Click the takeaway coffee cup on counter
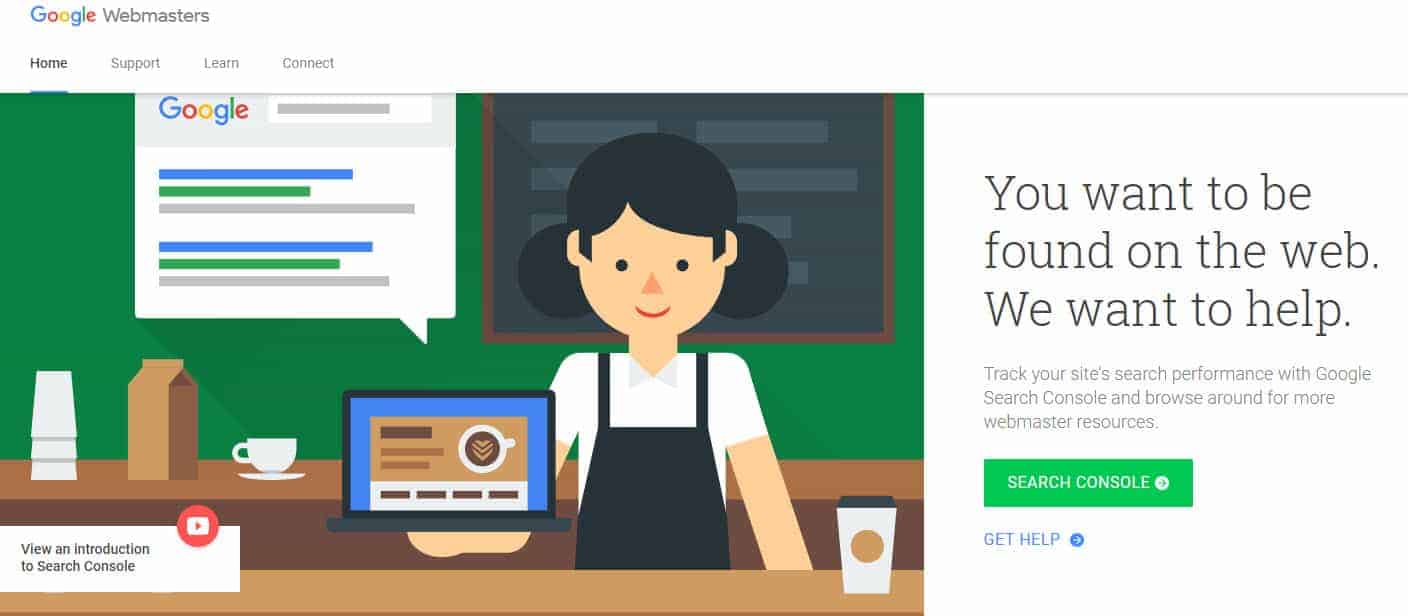The image size is (1408, 616). 866,544
